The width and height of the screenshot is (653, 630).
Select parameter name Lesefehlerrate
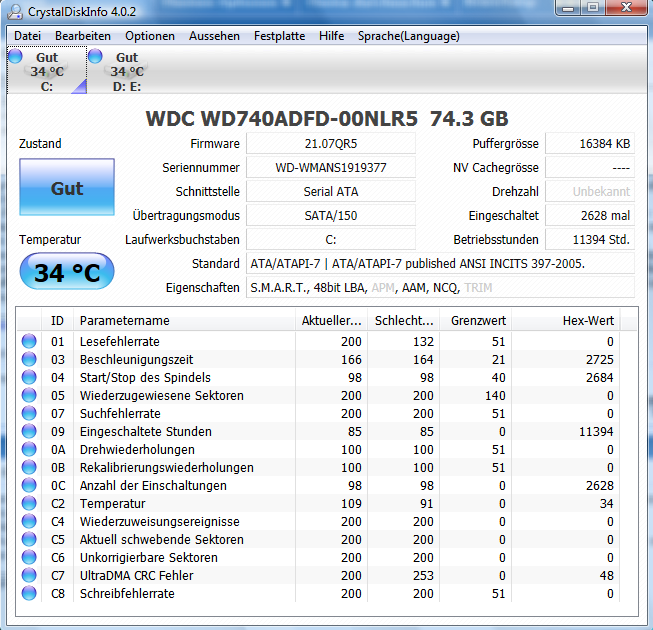120,341
